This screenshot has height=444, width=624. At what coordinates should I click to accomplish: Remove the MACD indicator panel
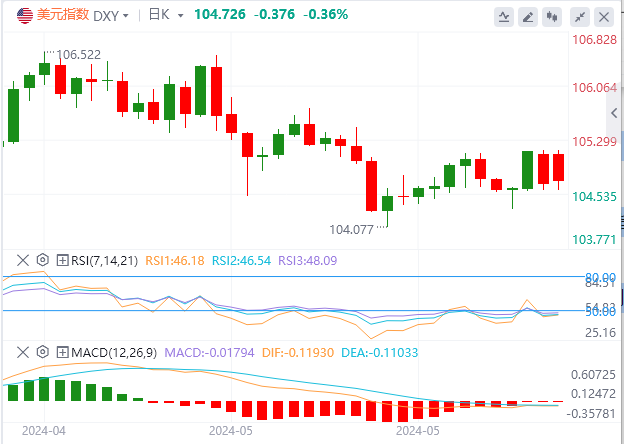tap(21, 352)
